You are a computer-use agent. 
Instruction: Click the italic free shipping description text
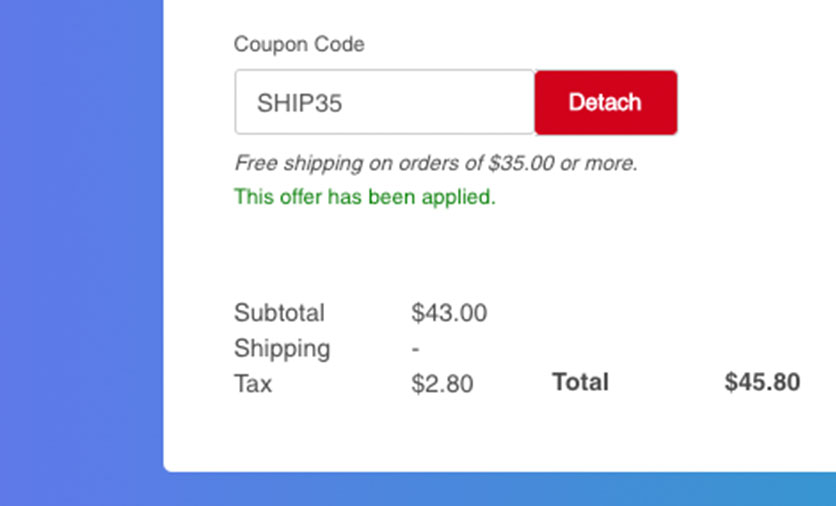coord(435,163)
